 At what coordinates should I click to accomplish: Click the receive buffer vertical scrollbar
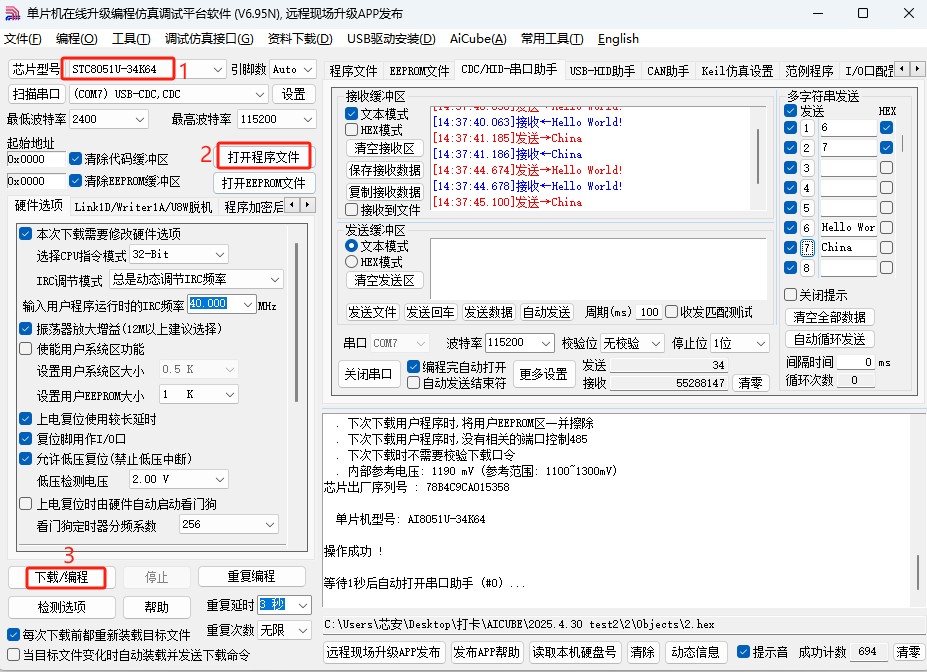tap(758, 157)
